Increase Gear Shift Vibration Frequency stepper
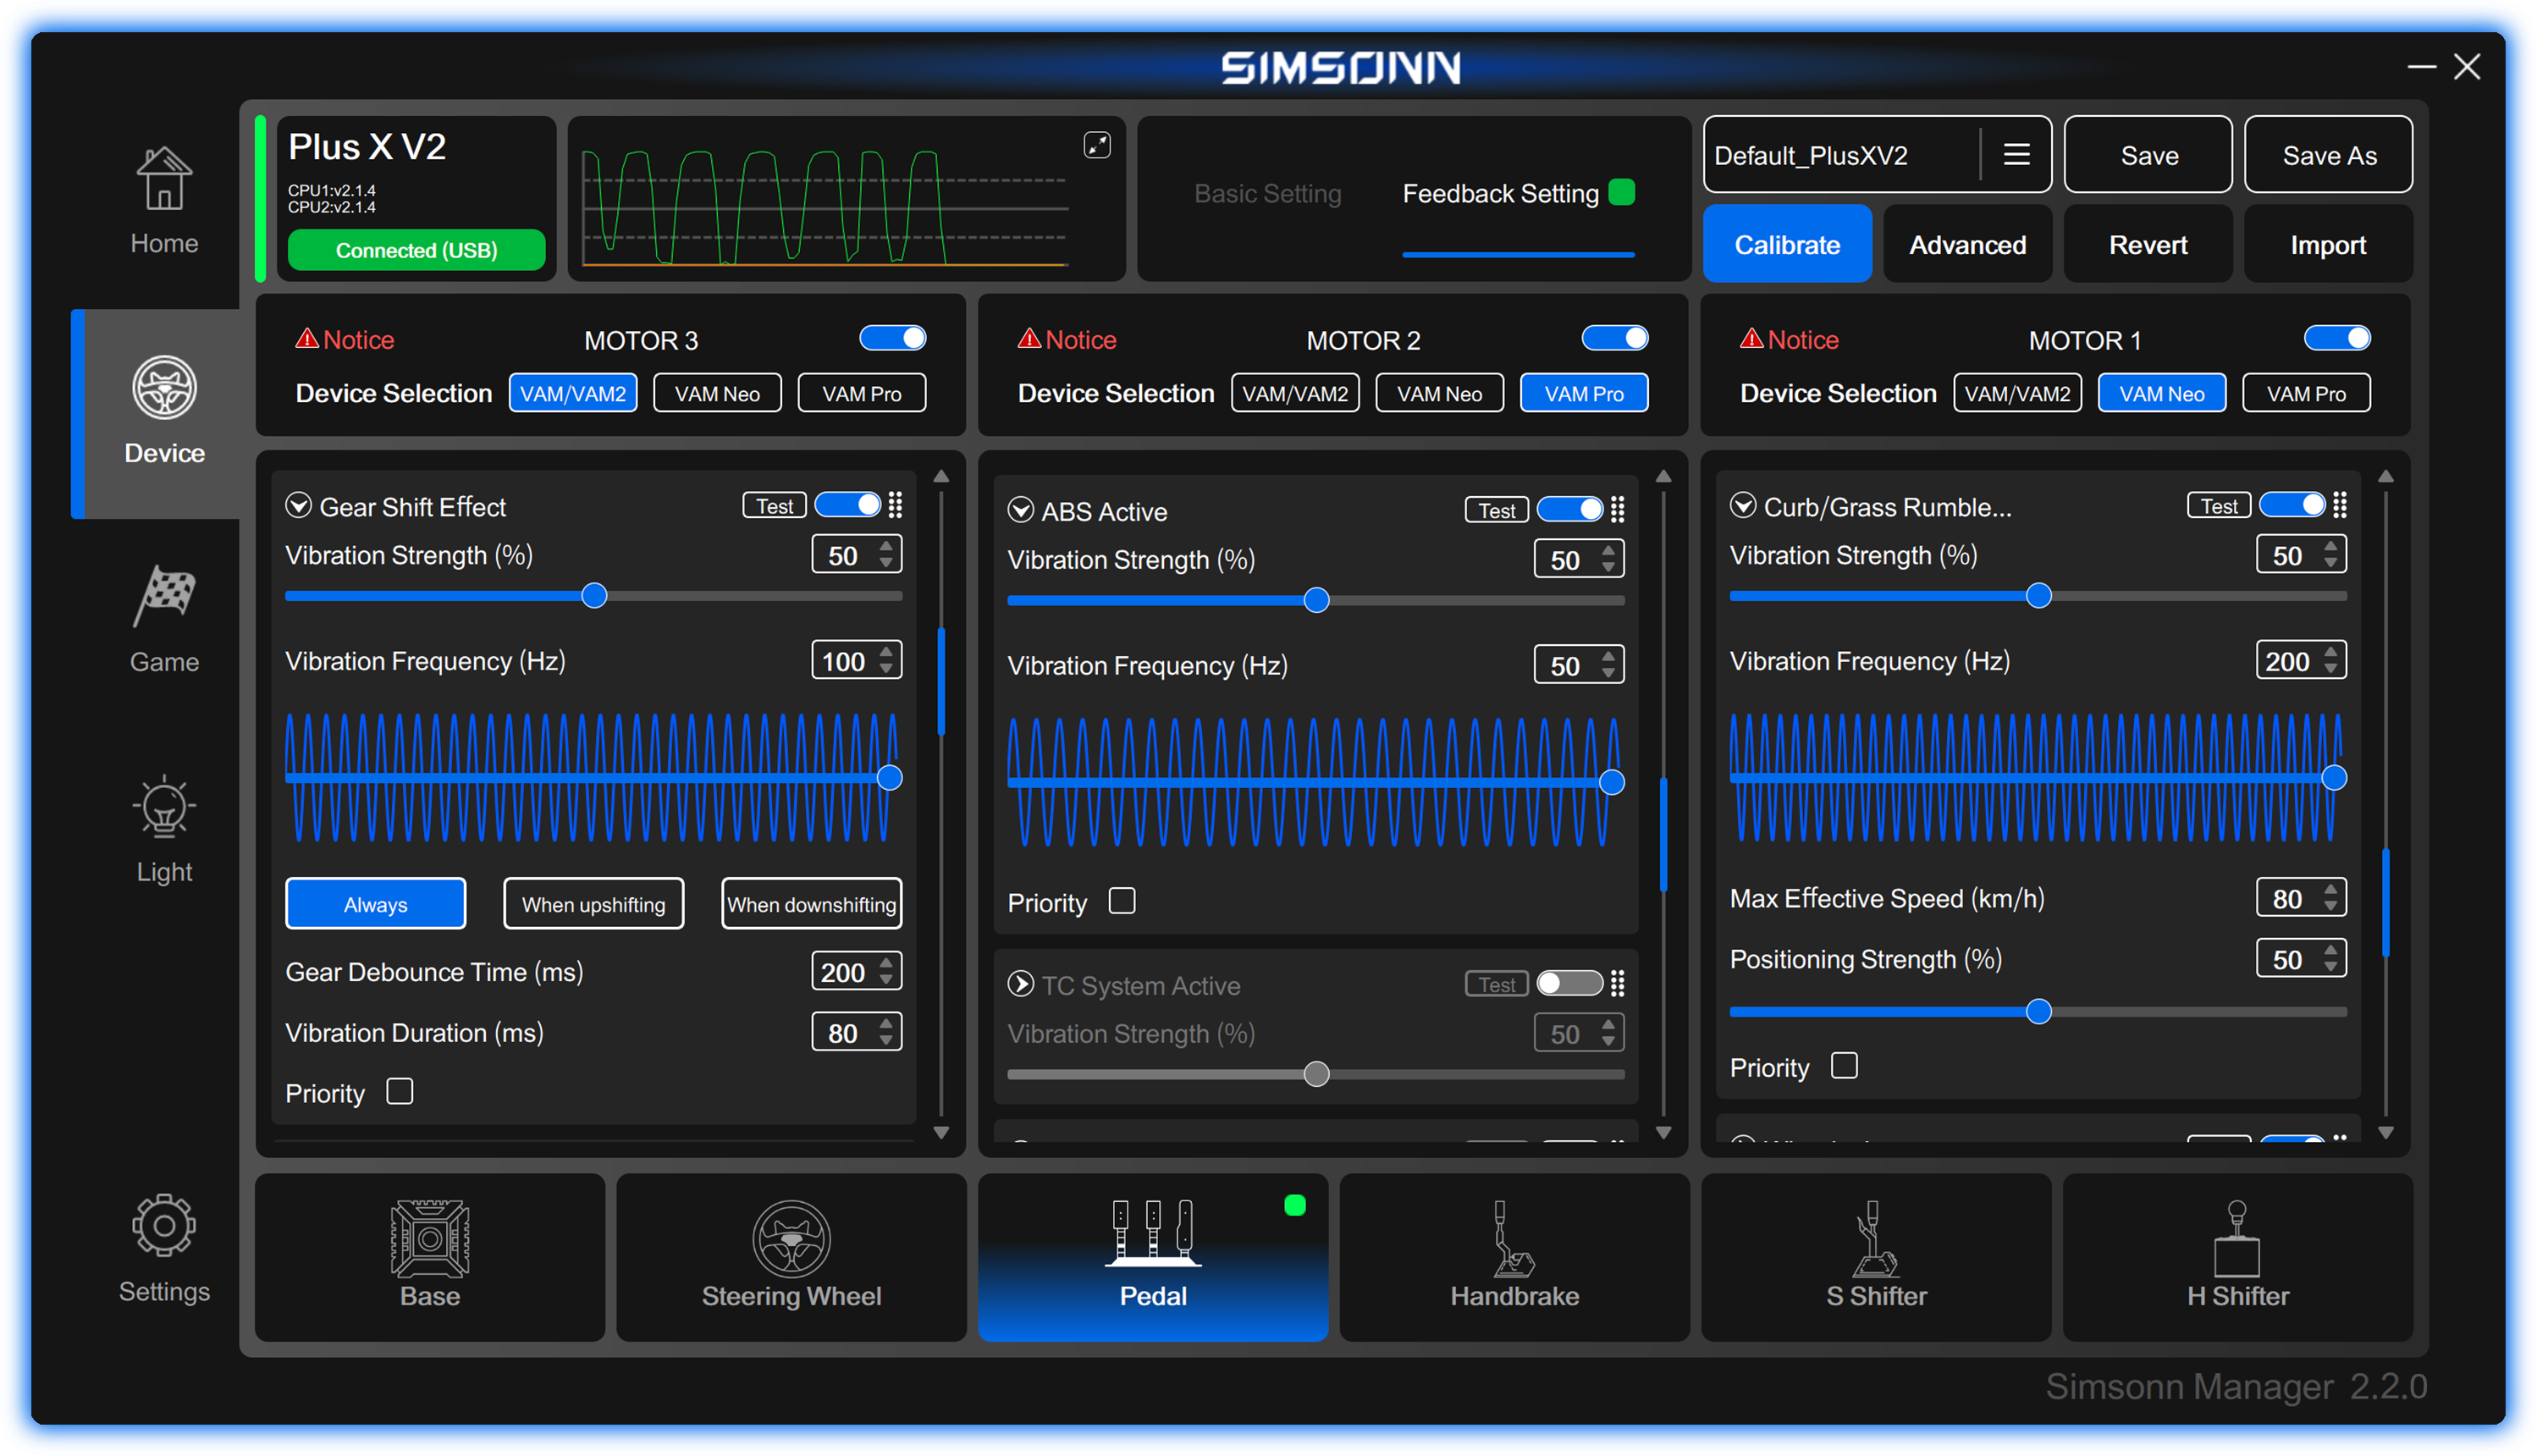This screenshot has width=2537, height=1456. click(x=886, y=652)
